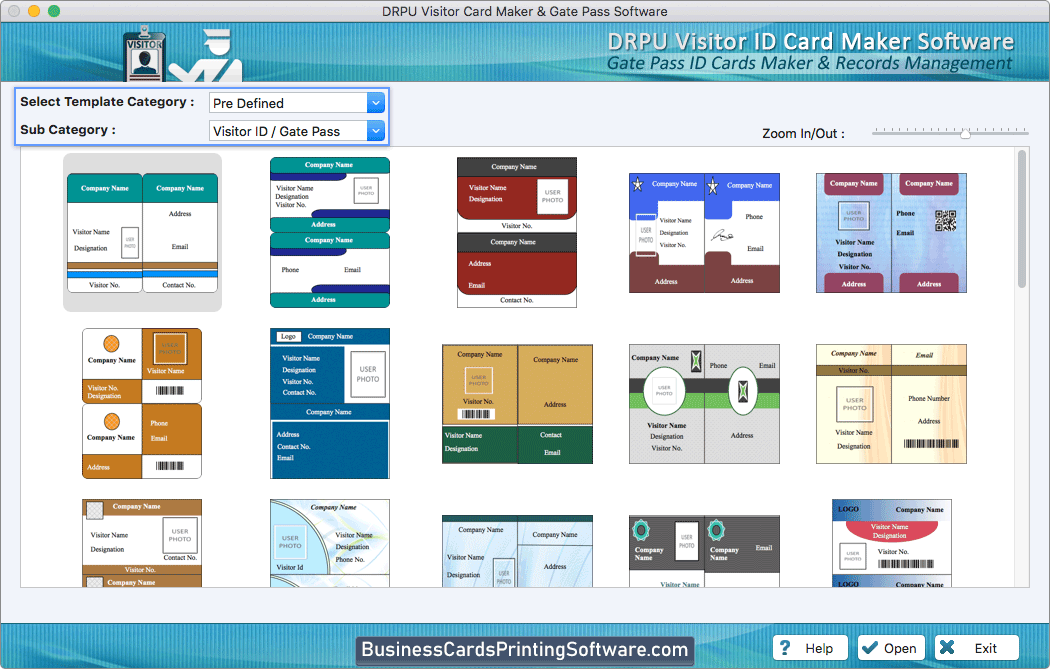Select the light blue QR code template

coord(891,232)
